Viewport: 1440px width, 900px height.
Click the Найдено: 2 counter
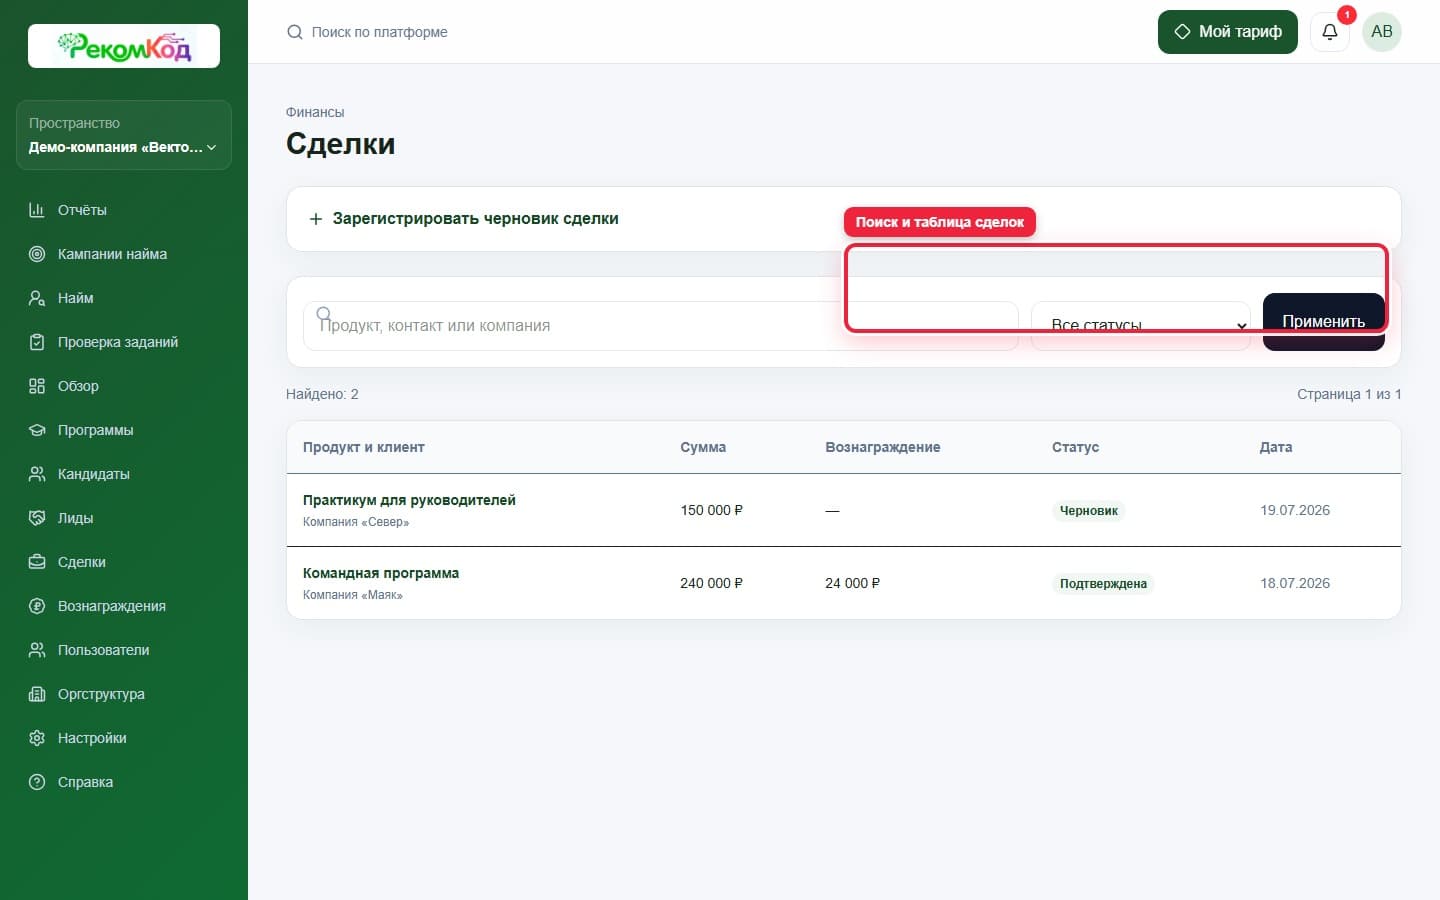pos(322,394)
